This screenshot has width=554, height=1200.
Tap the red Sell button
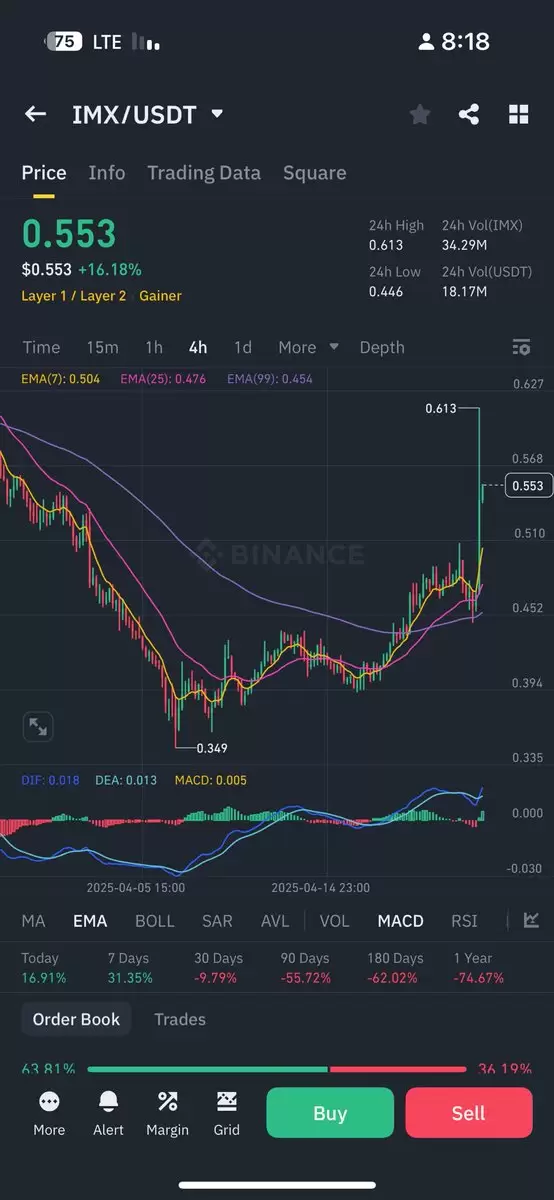point(469,1113)
